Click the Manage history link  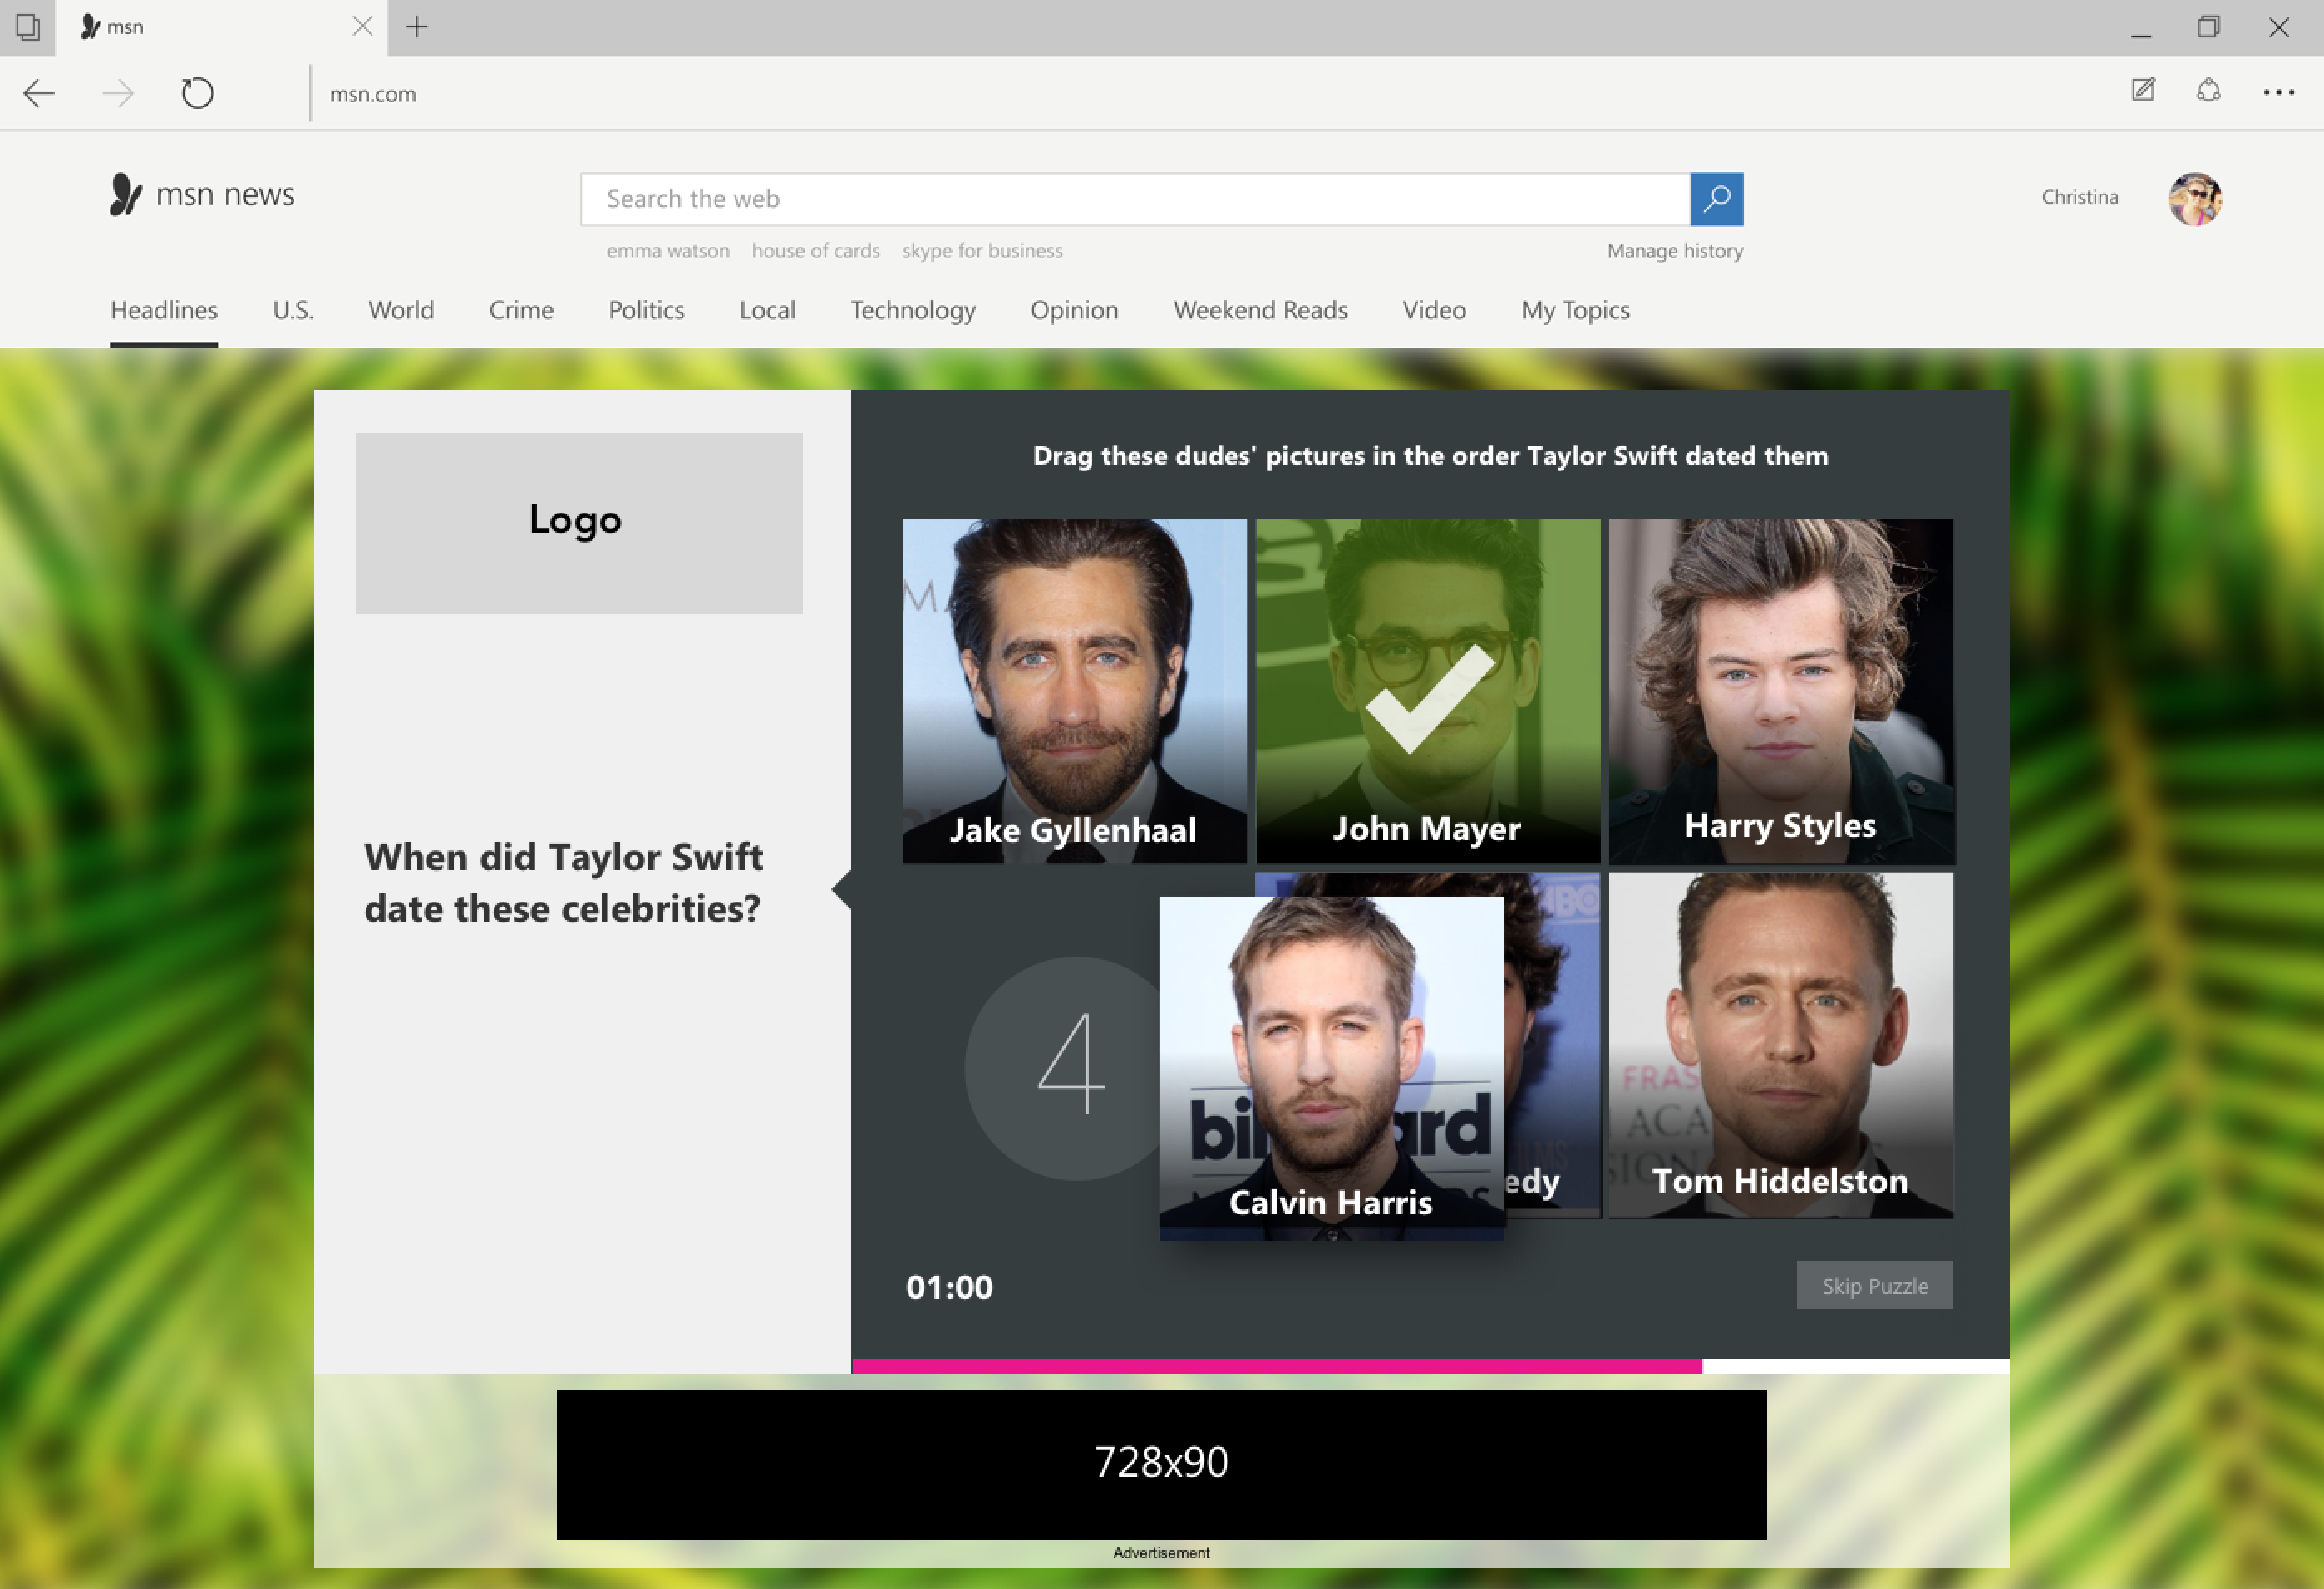click(1674, 251)
